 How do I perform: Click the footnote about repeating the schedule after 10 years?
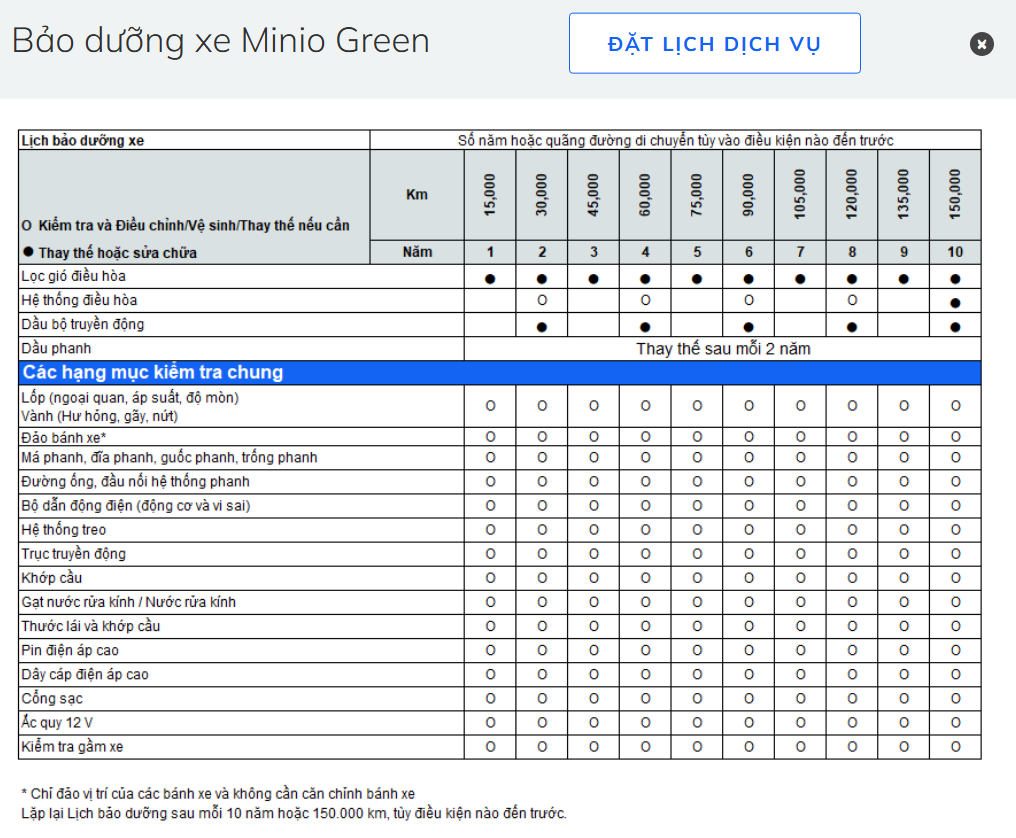(x=293, y=812)
